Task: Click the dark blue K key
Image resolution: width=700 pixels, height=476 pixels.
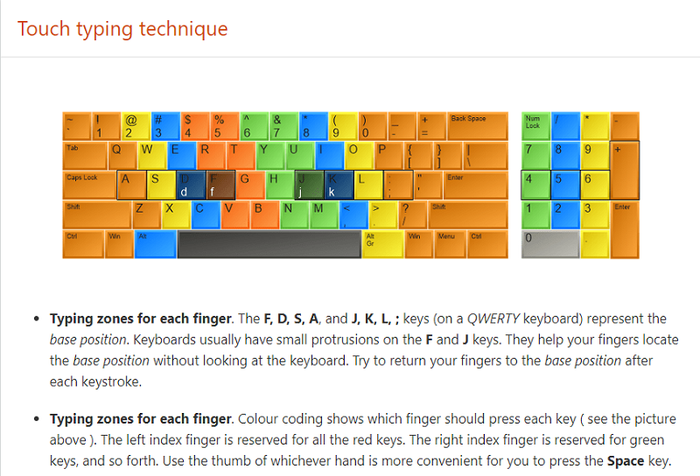Action: pos(339,185)
